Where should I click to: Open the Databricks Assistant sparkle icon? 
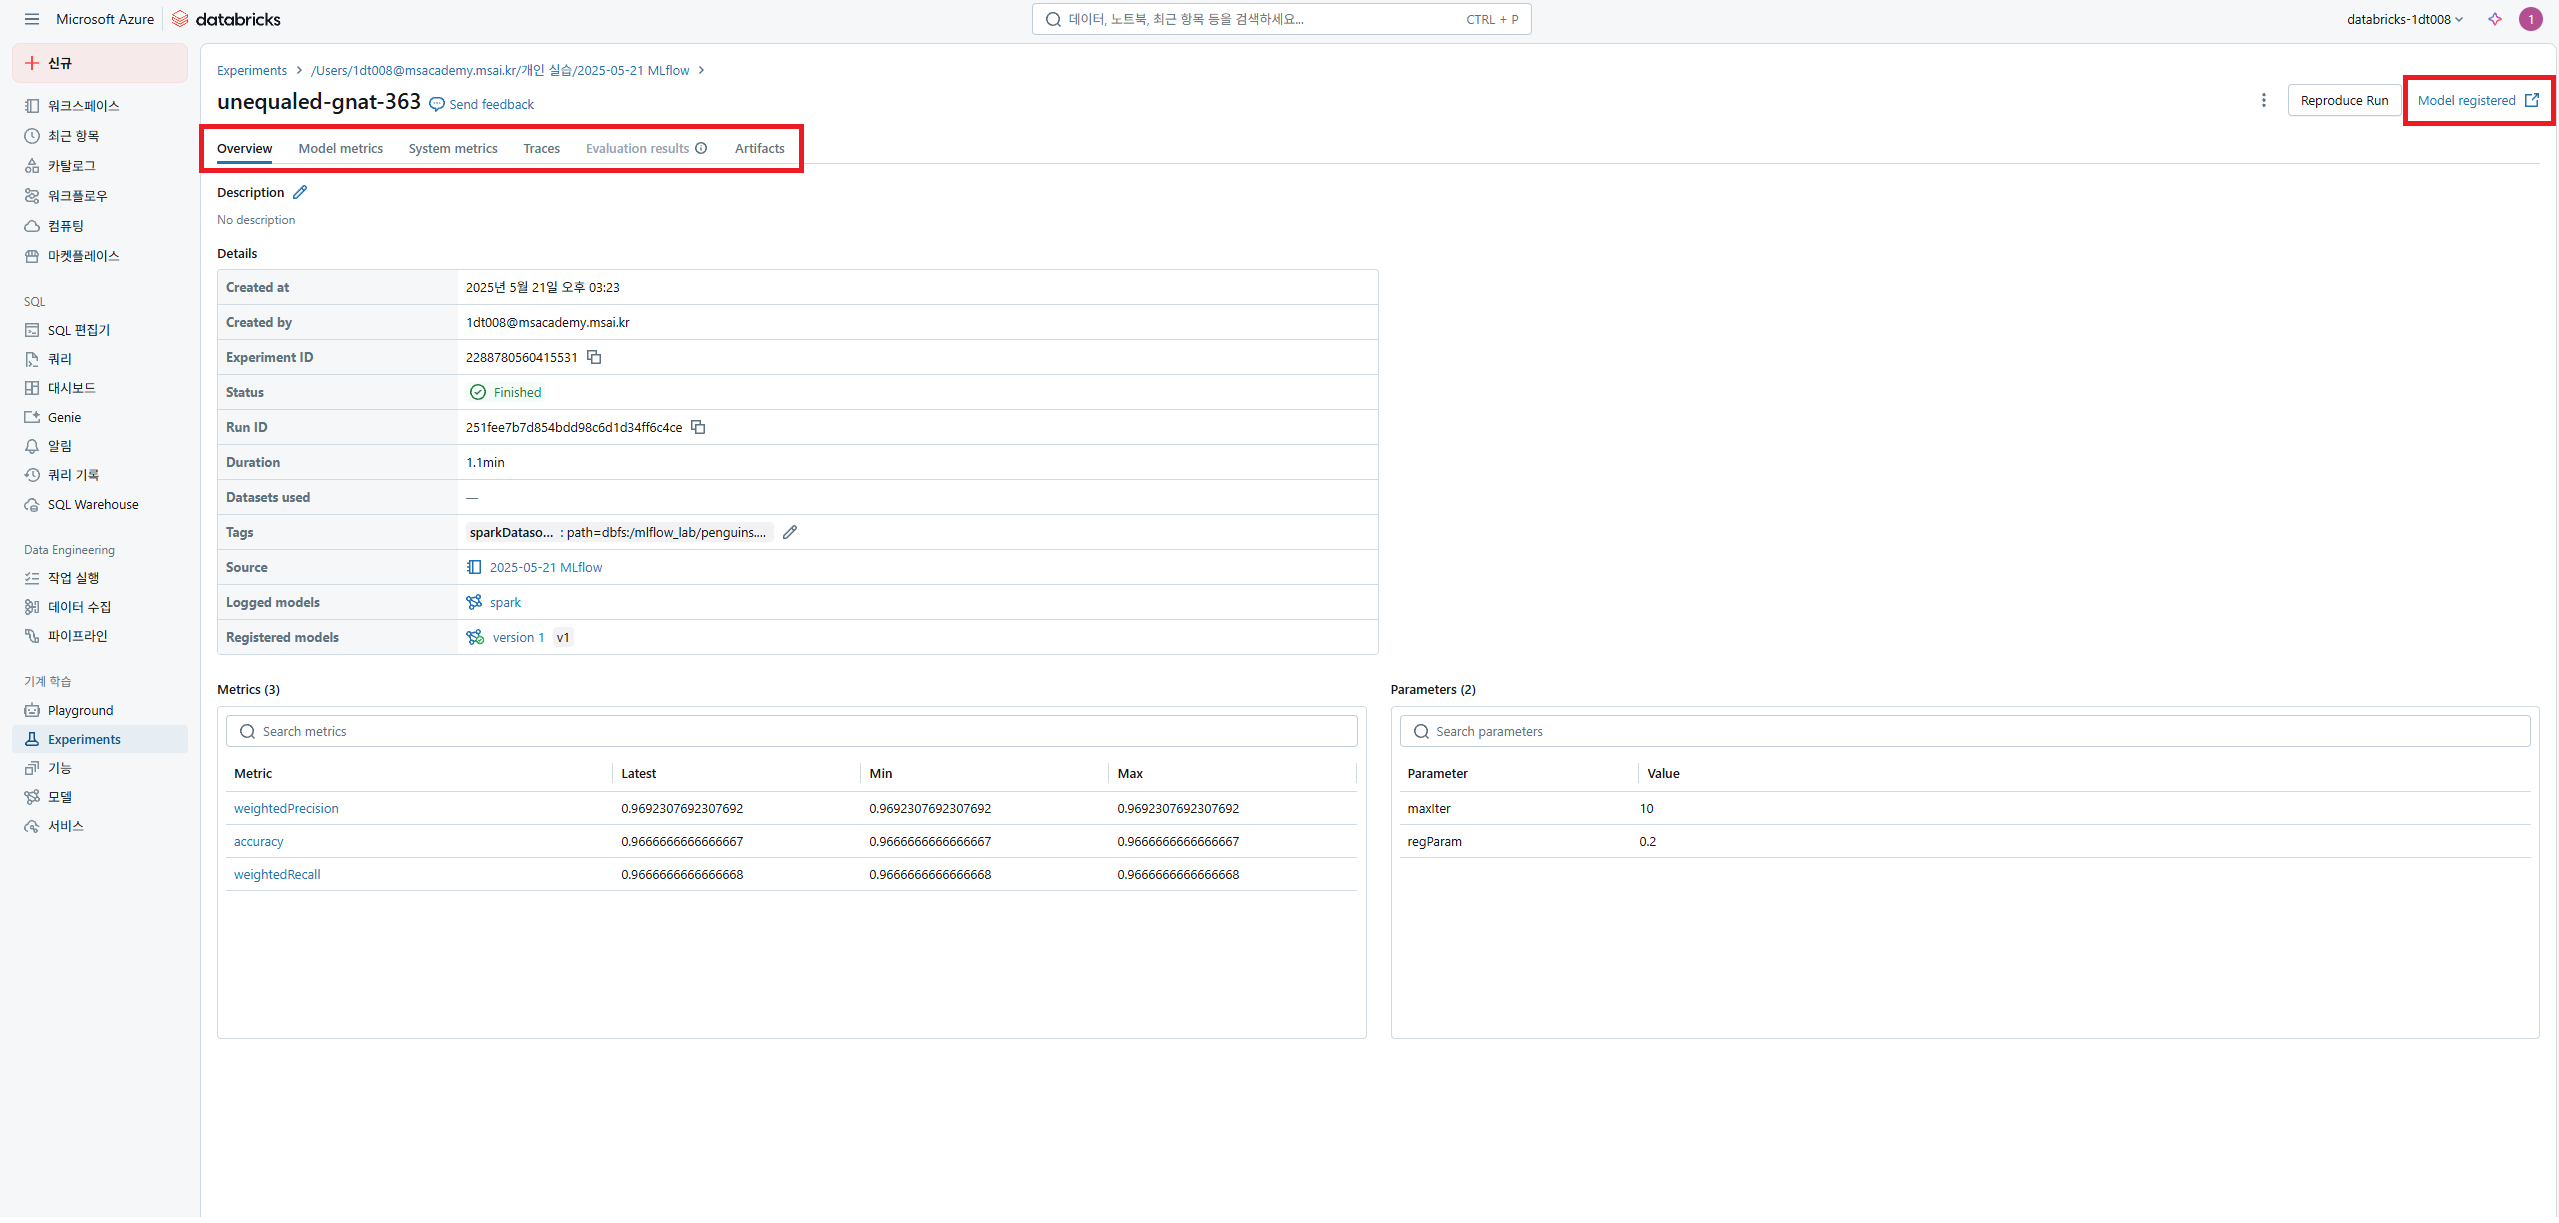(x=2495, y=19)
